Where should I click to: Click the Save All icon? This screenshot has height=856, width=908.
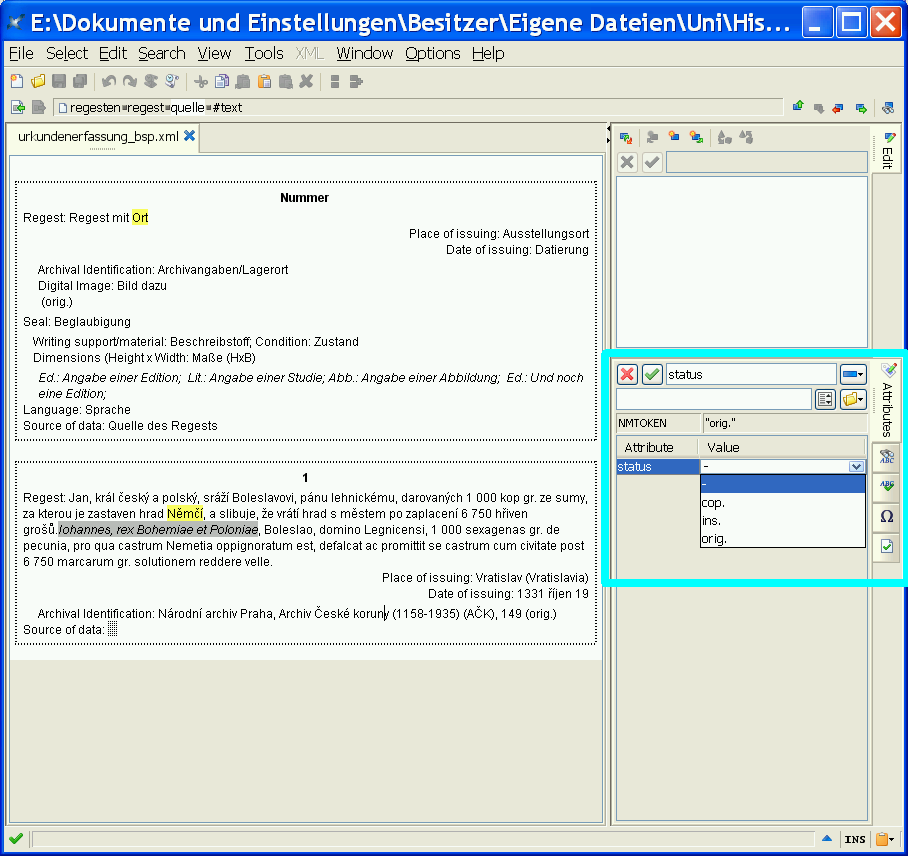point(80,82)
